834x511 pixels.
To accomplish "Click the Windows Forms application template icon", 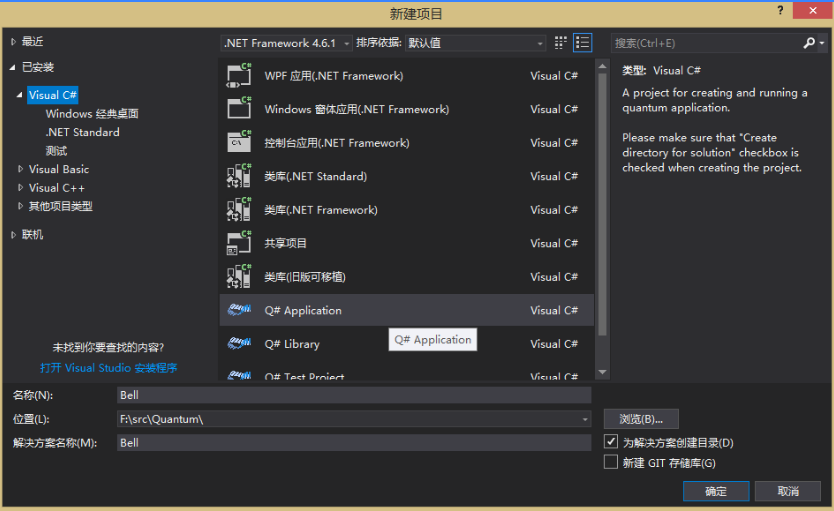I will tap(239, 109).
